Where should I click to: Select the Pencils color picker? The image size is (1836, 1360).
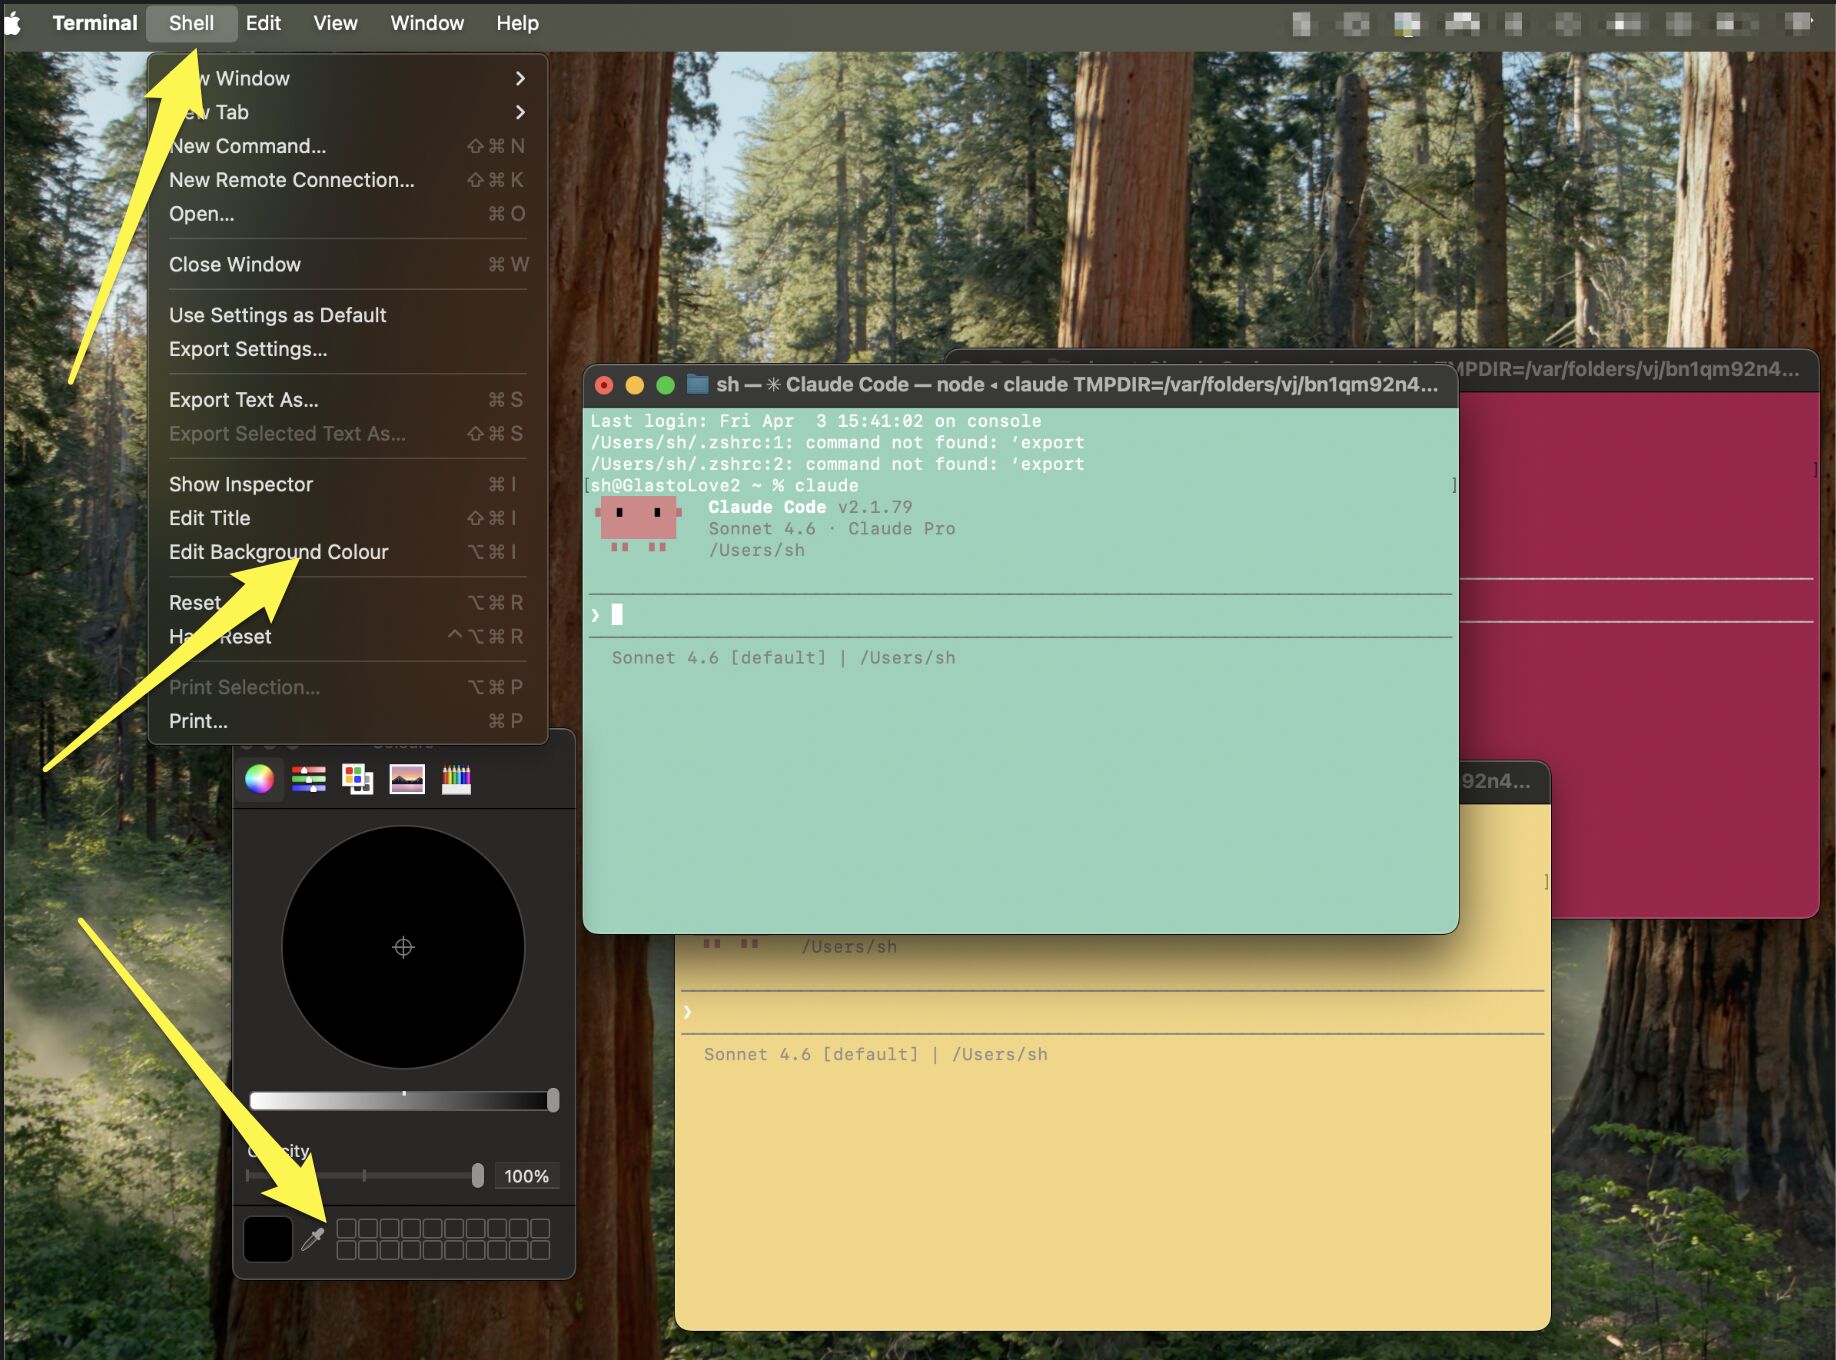pyautogui.click(x=457, y=779)
